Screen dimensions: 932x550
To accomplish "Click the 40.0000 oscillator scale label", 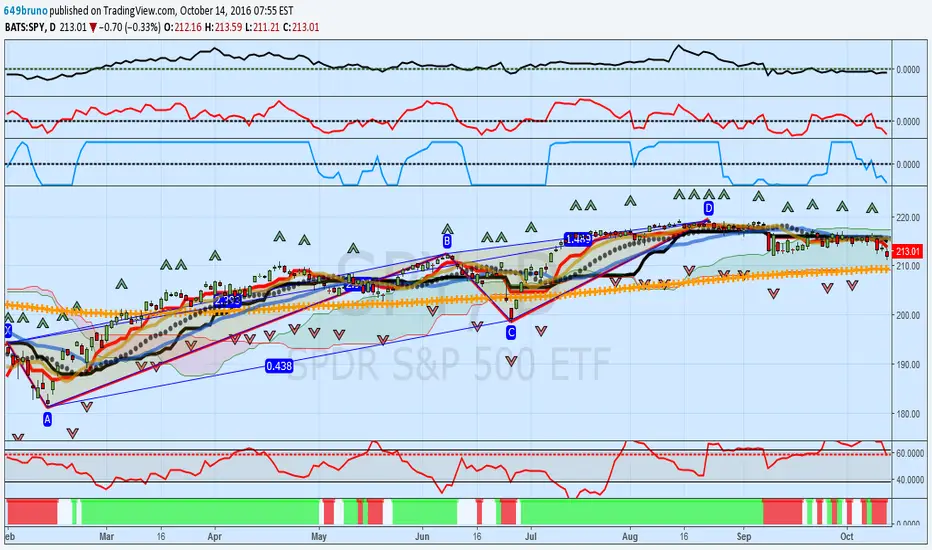I will tap(909, 479).
